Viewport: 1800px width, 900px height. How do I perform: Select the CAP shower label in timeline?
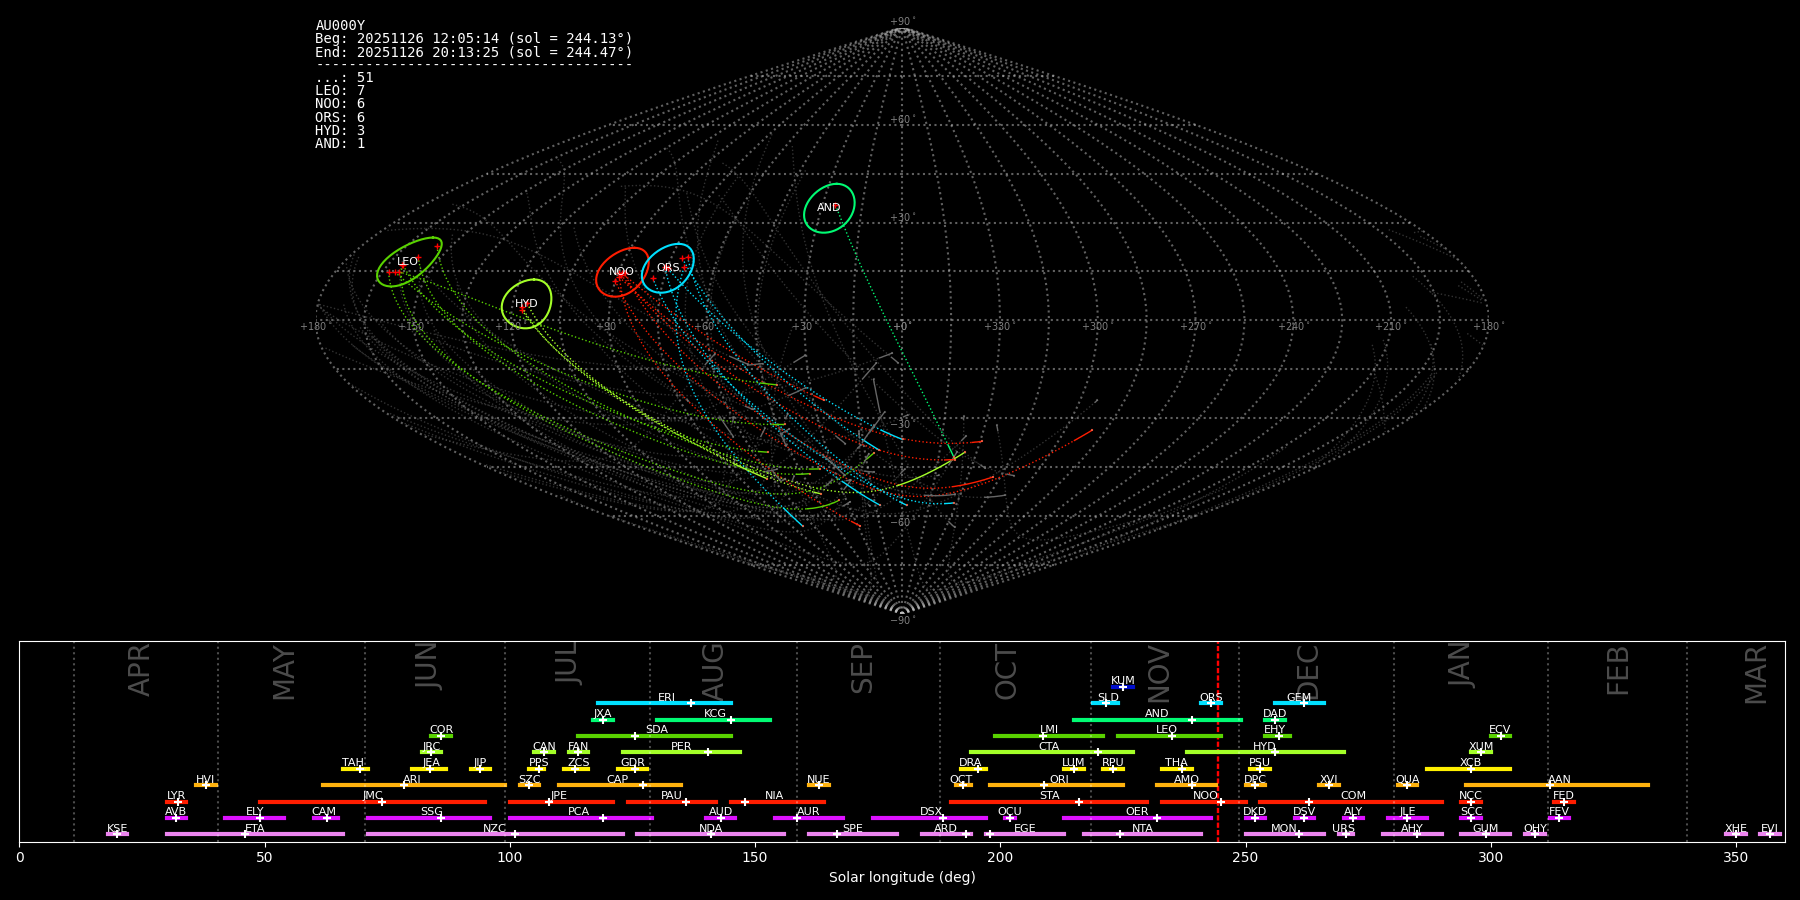618,780
